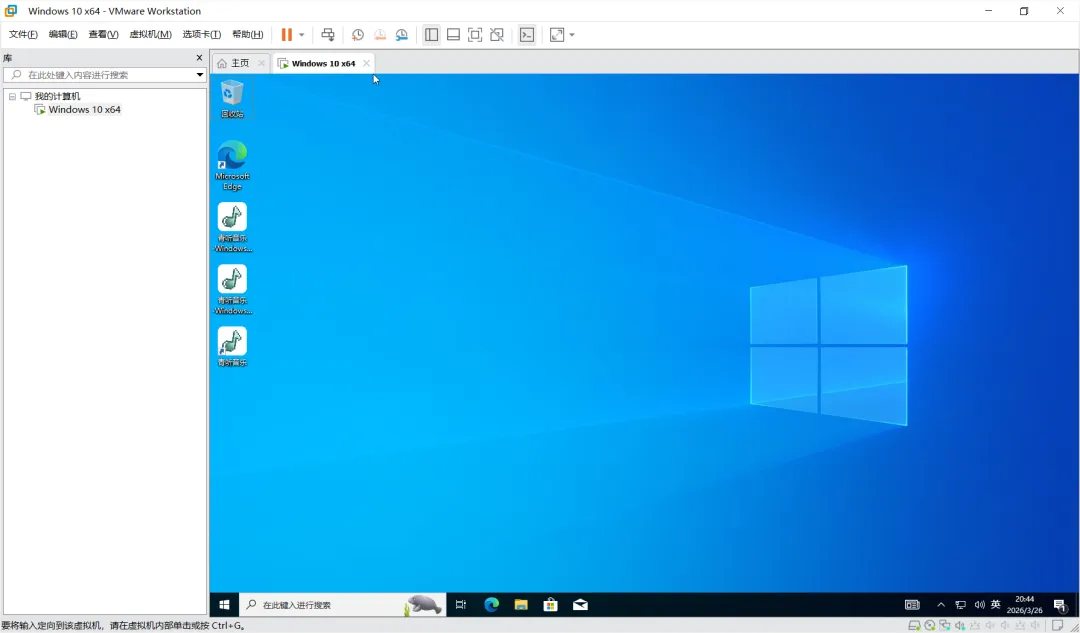1080x633 pixels.
Task: Toggle the console view button
Action: 527,34
